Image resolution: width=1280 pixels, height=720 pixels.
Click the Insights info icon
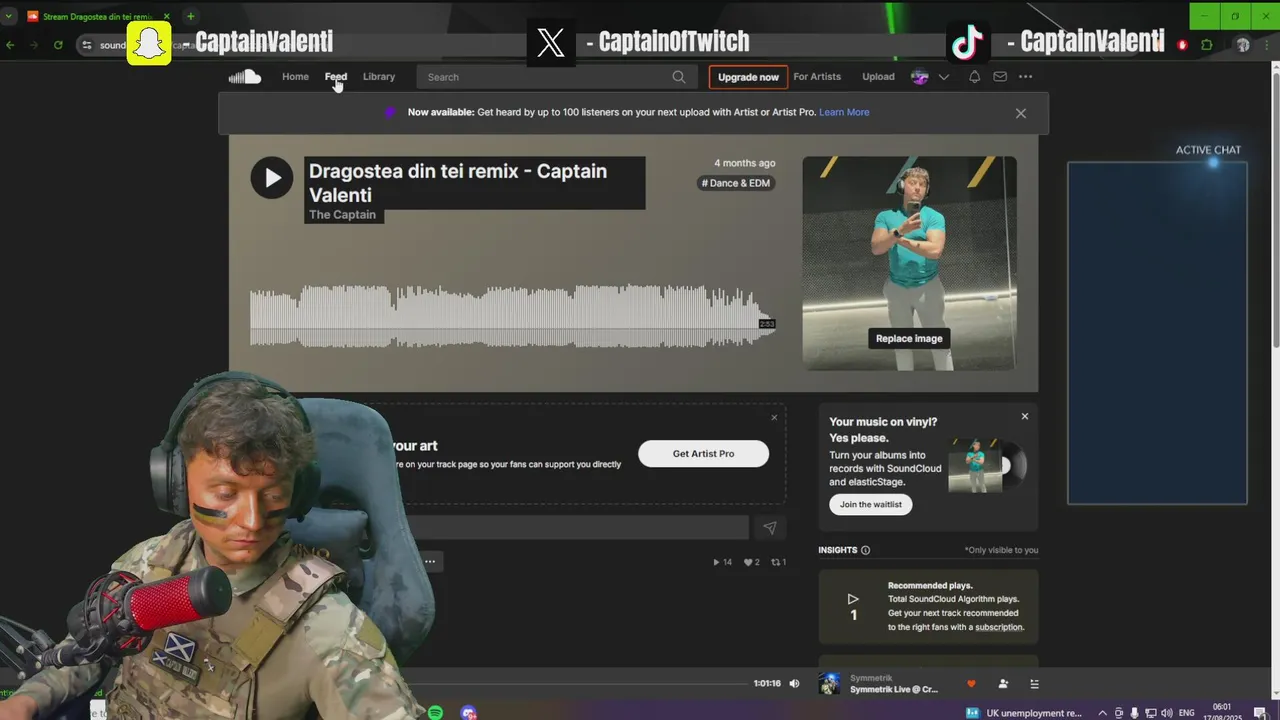[x=865, y=550]
